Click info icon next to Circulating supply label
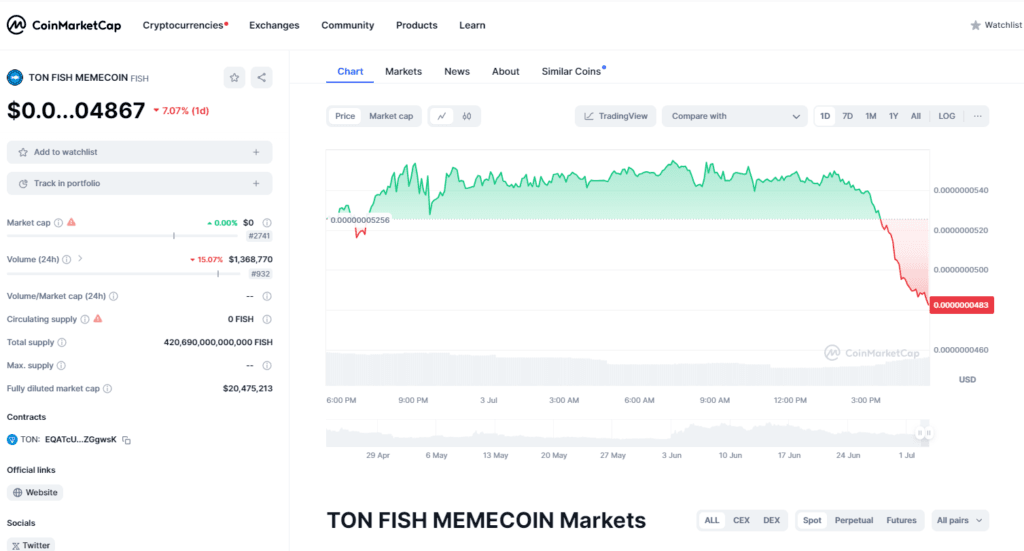 coord(85,319)
